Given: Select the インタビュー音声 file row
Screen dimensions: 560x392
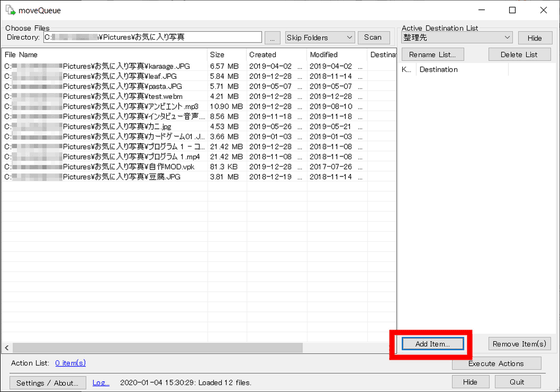Looking at the screenshot, I should [199, 116].
